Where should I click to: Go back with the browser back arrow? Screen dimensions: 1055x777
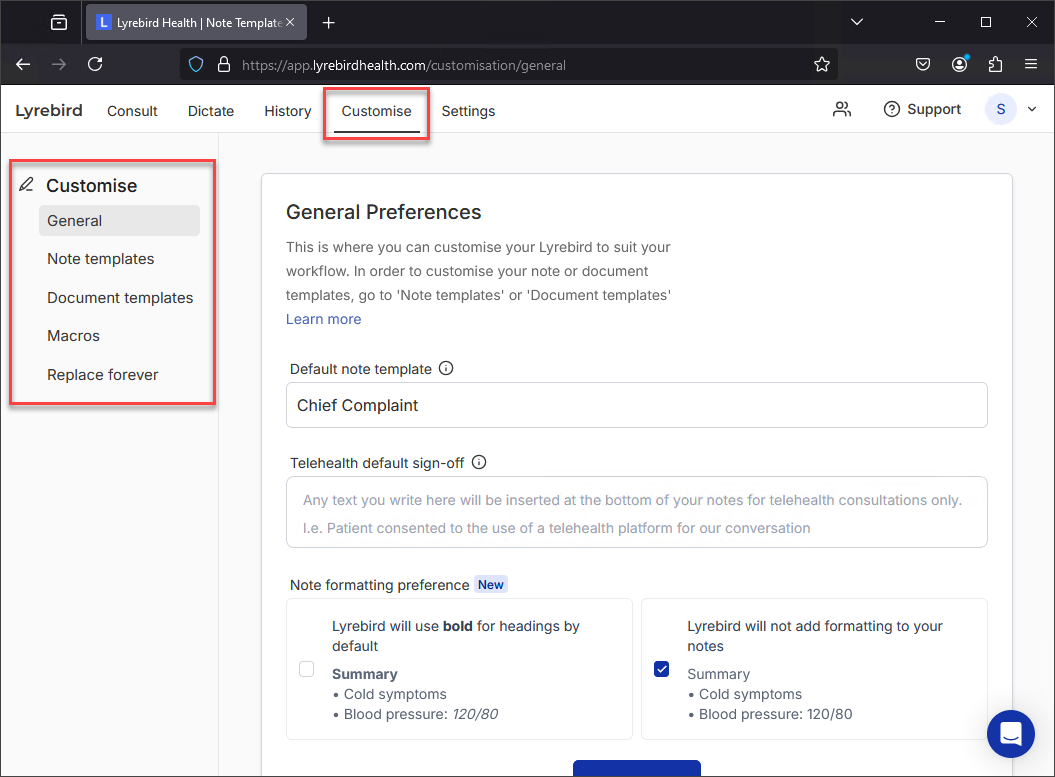[x=24, y=65]
